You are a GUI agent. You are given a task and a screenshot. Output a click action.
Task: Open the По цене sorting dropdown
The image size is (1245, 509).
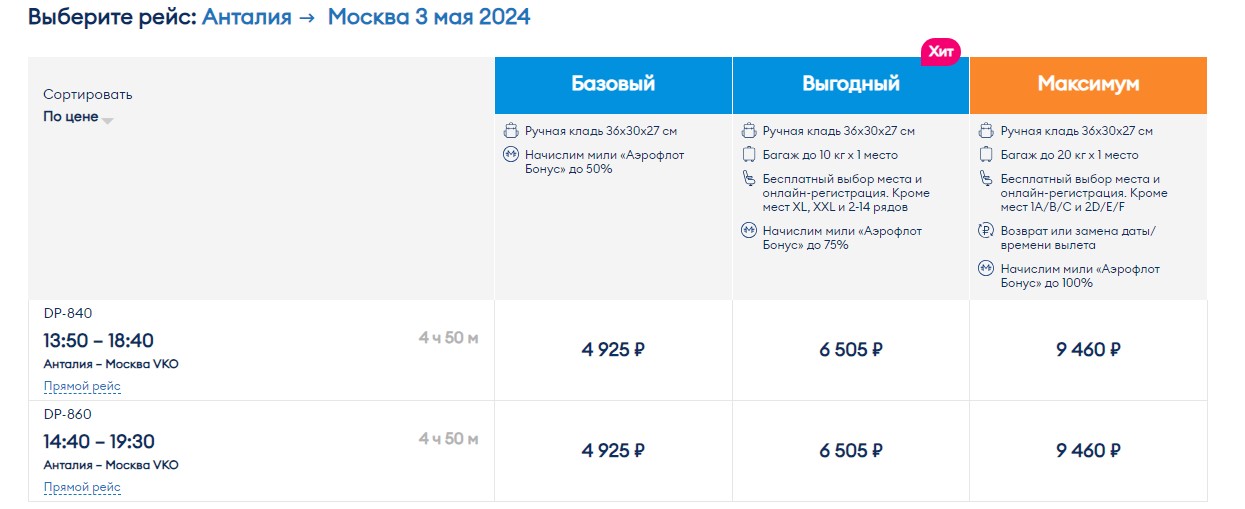coord(71,117)
